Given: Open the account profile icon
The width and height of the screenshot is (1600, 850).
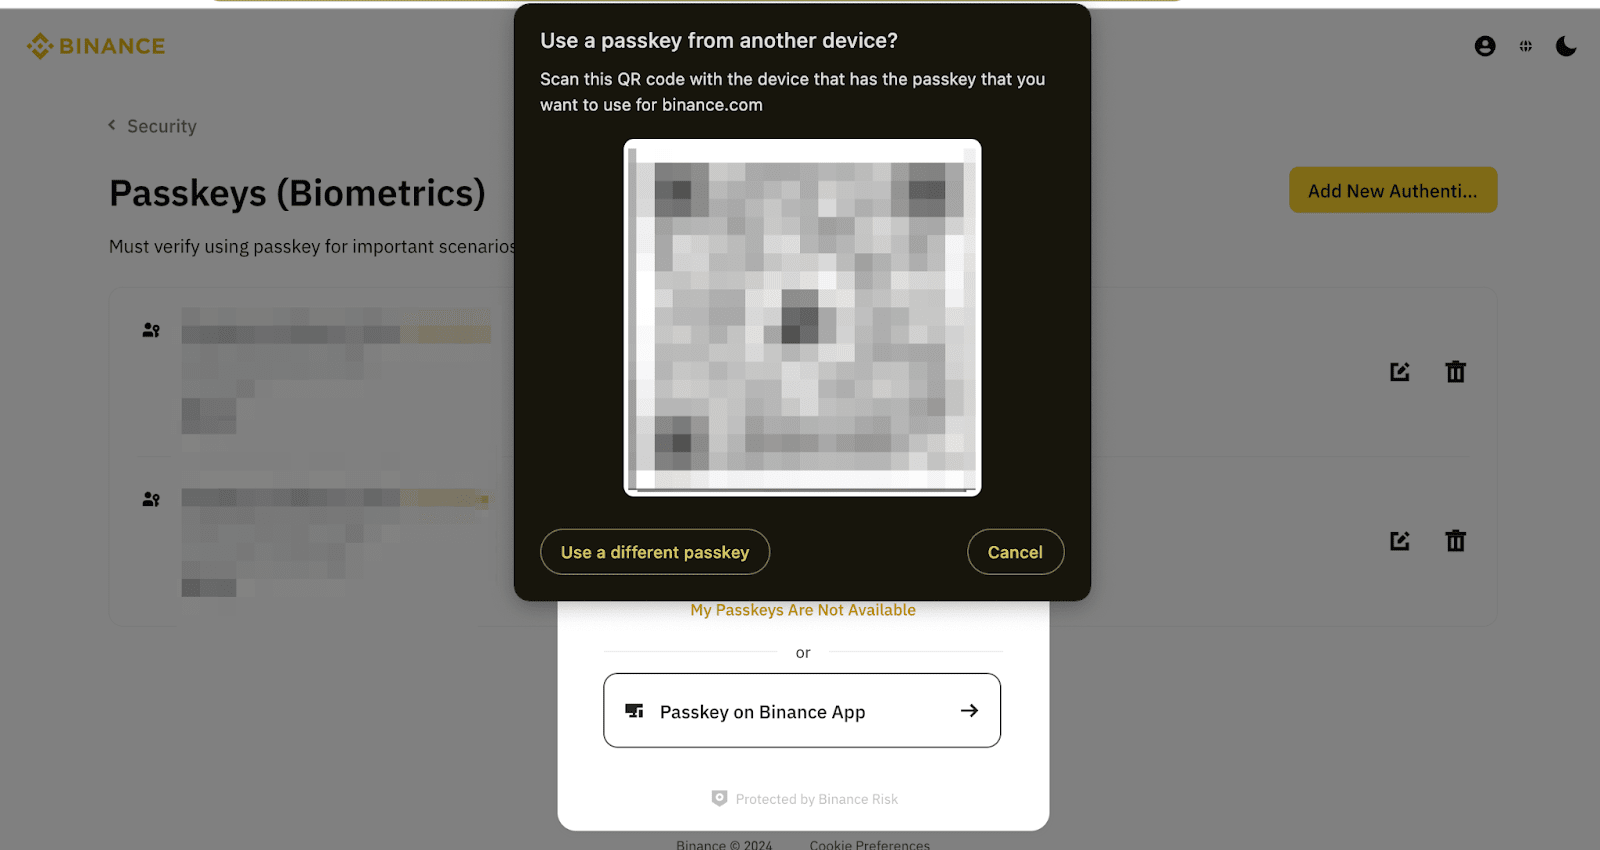Looking at the screenshot, I should click(1485, 46).
